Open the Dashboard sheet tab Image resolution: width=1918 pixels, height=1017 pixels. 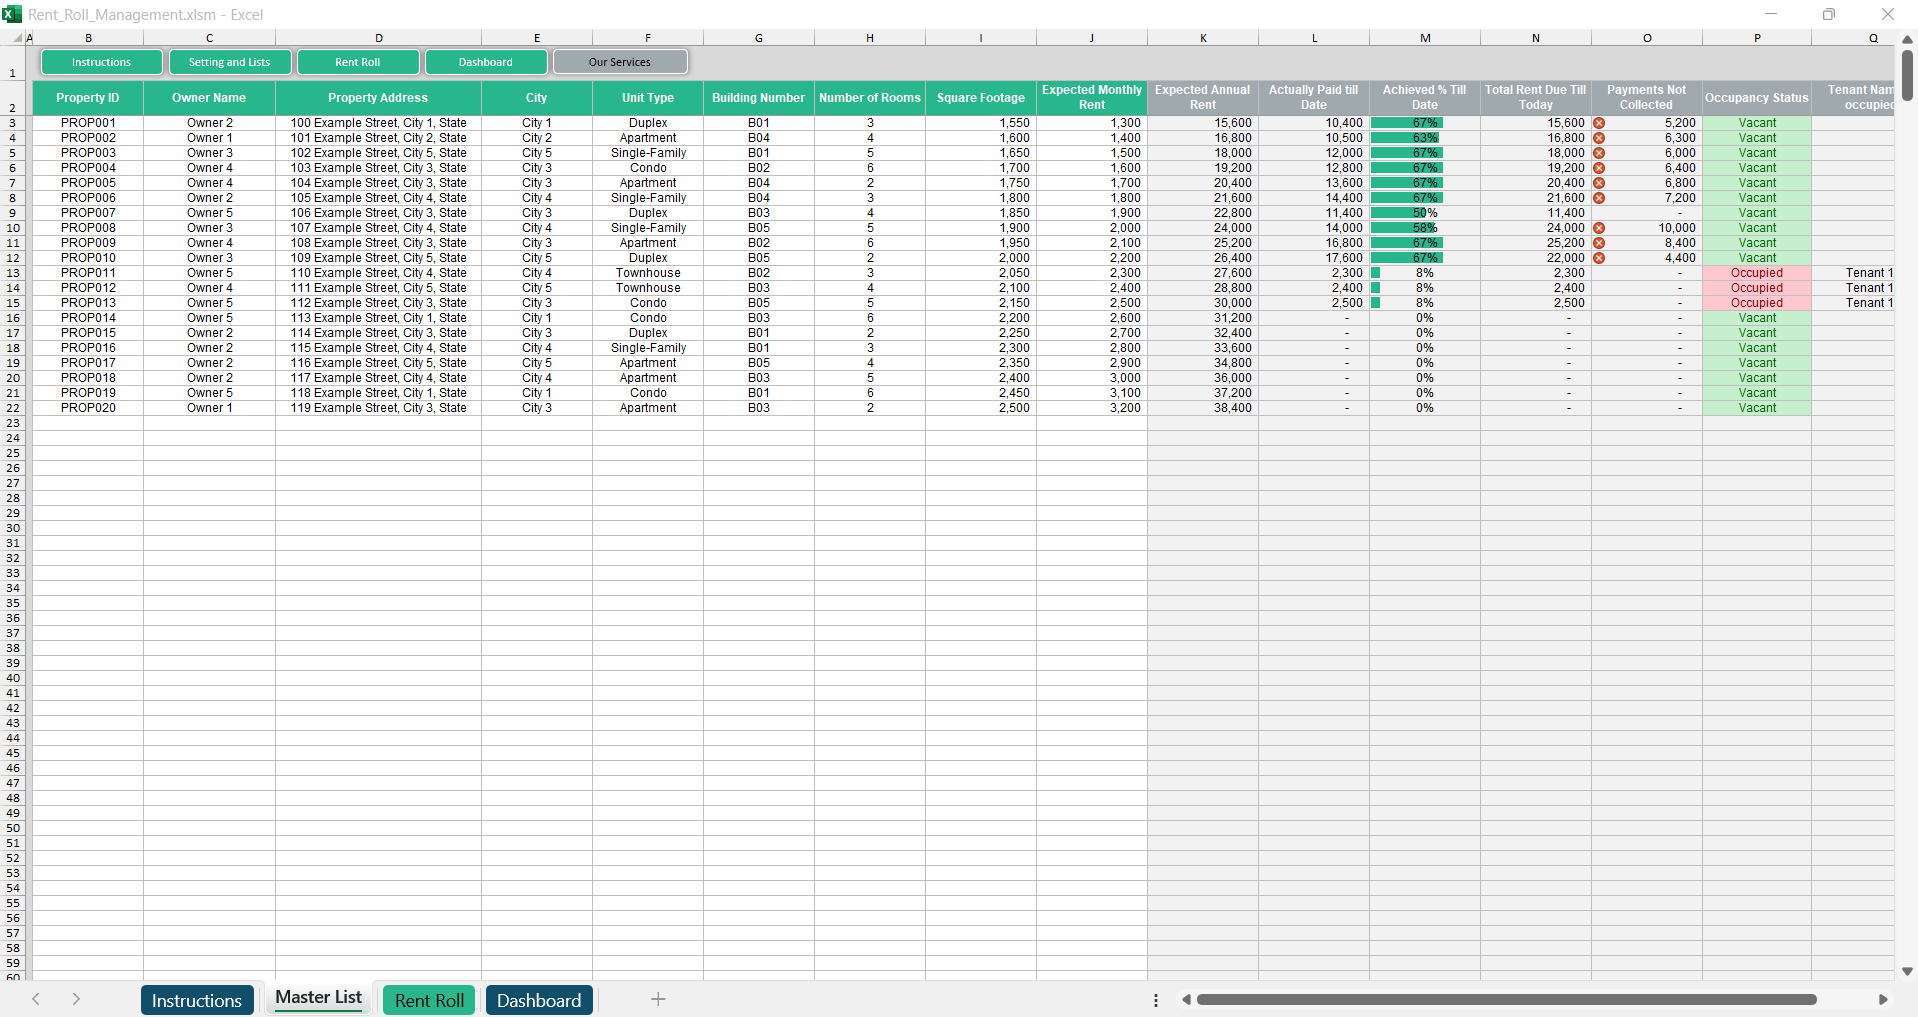coord(539,1000)
